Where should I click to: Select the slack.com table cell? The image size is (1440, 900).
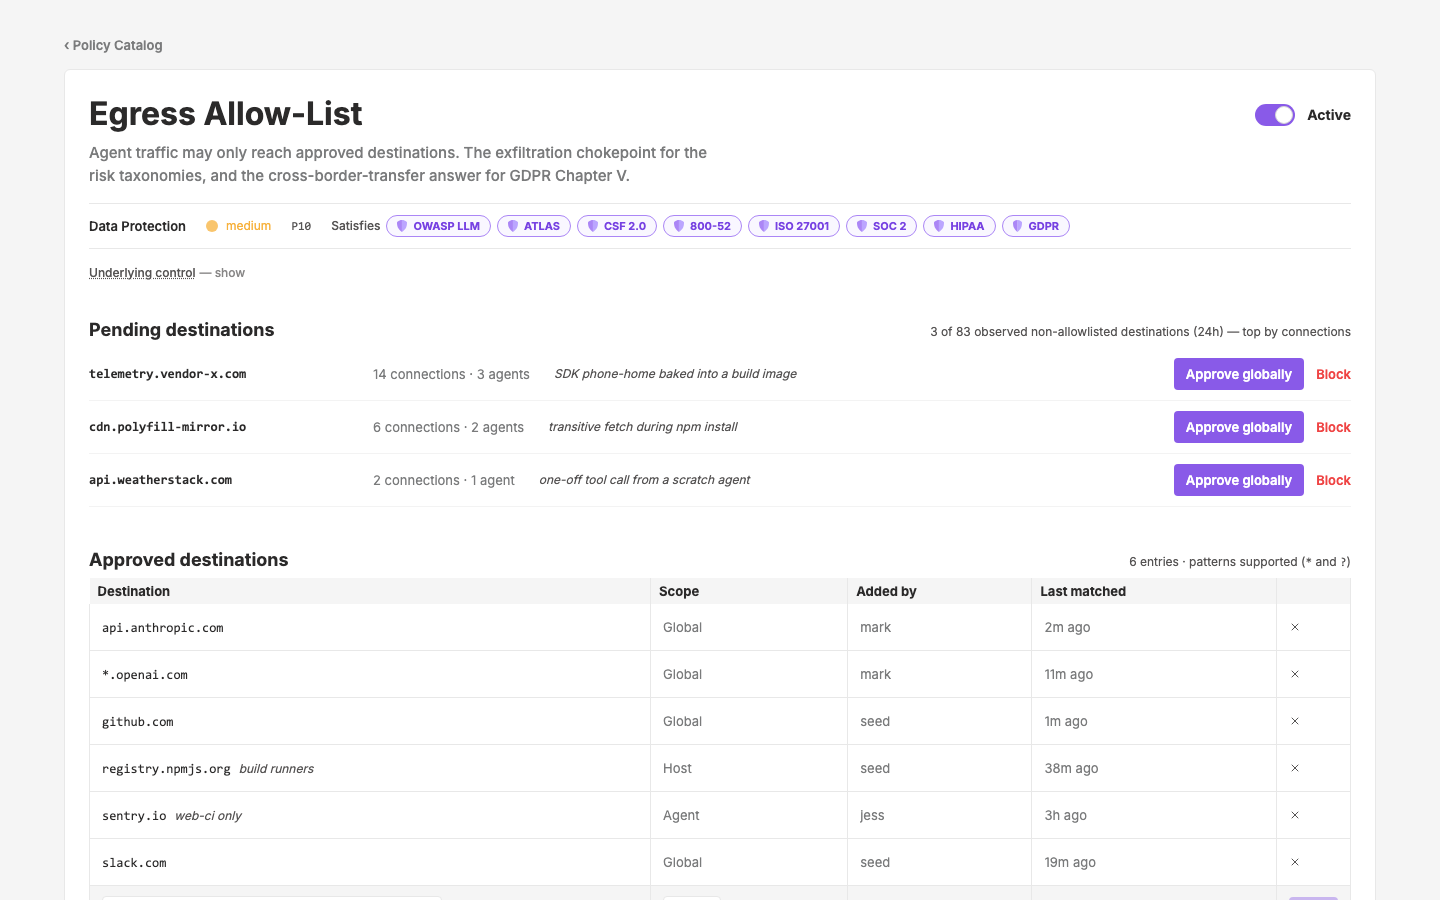(x=370, y=862)
